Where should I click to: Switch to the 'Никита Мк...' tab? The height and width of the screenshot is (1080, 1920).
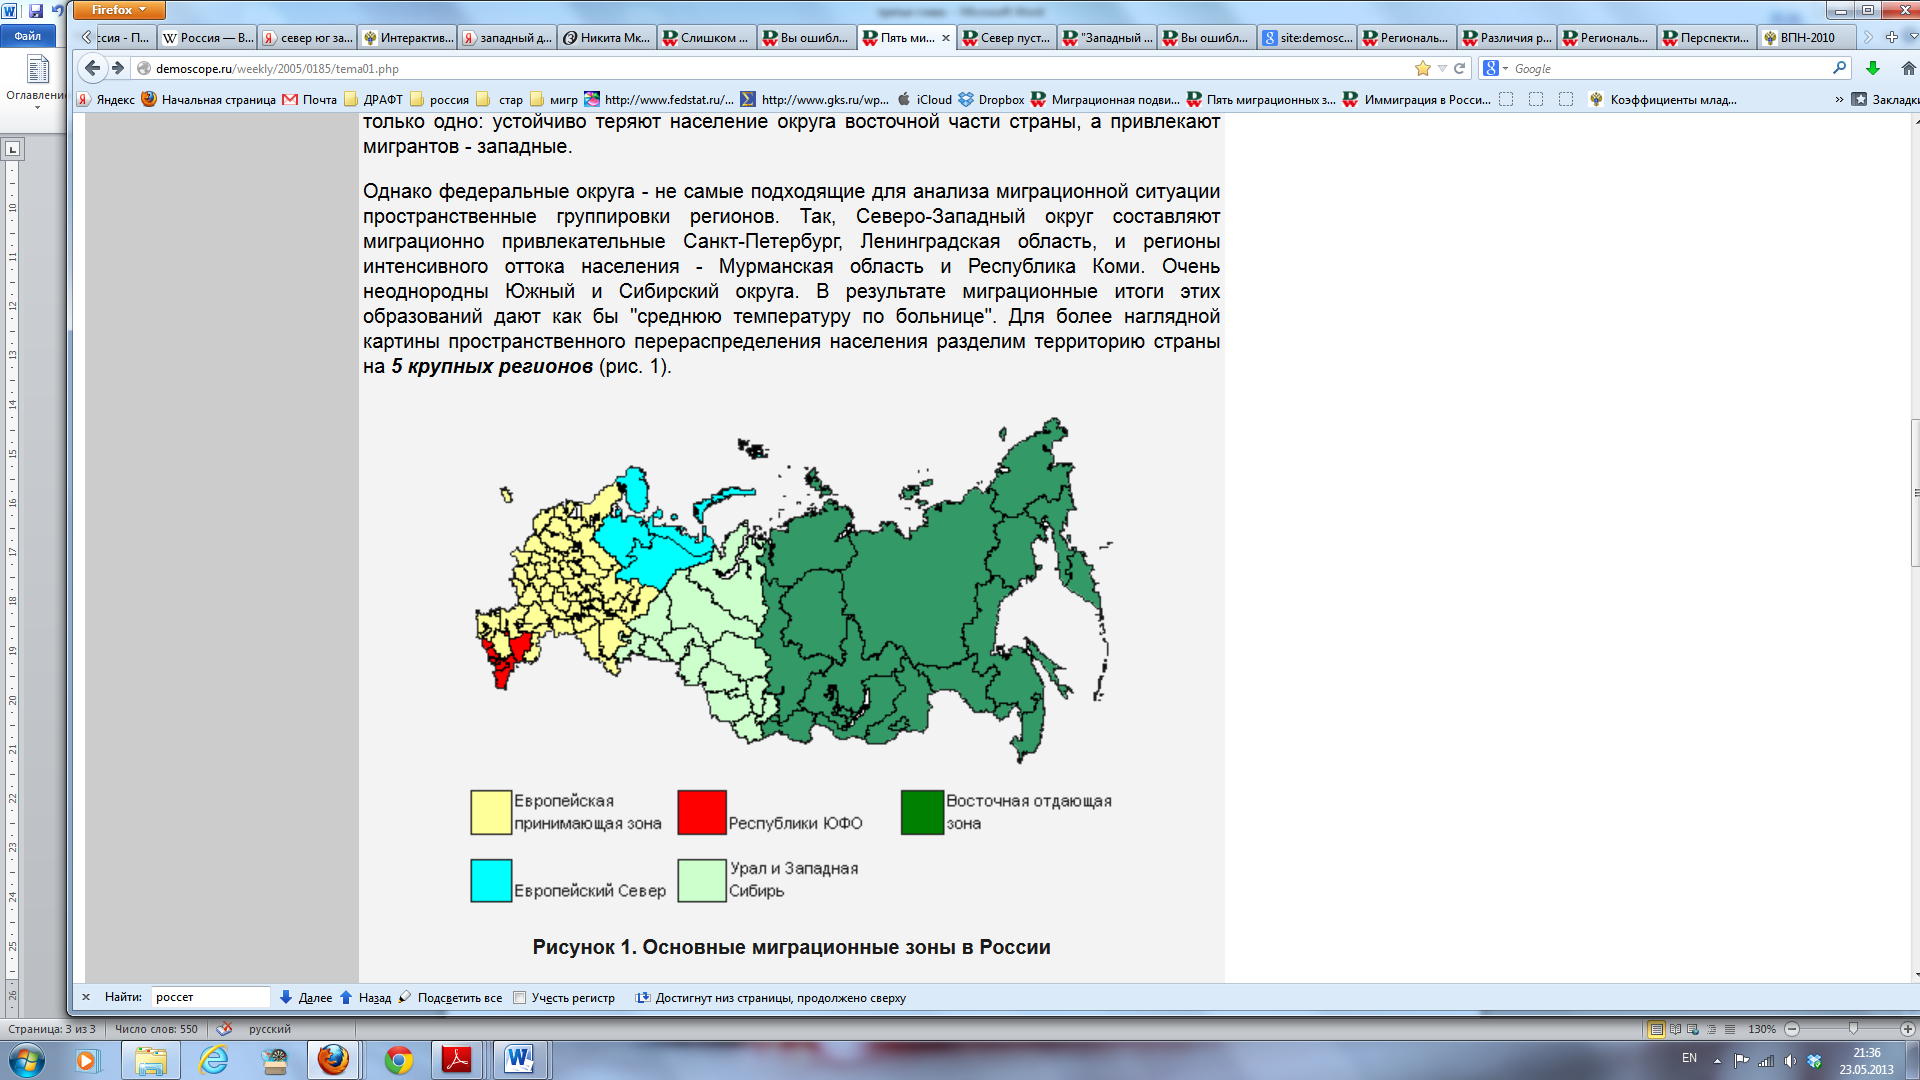coord(607,38)
